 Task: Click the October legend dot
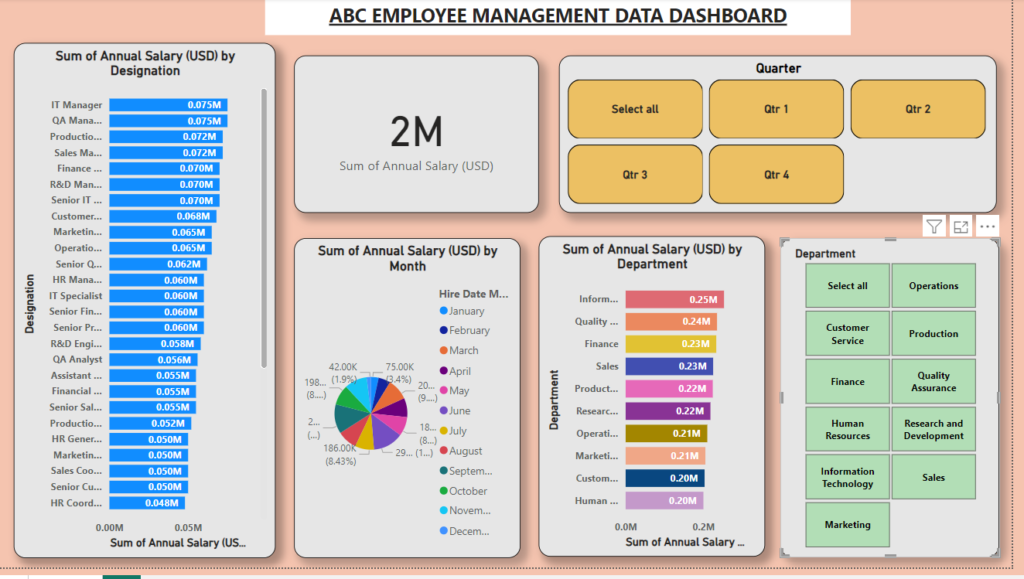(443, 491)
